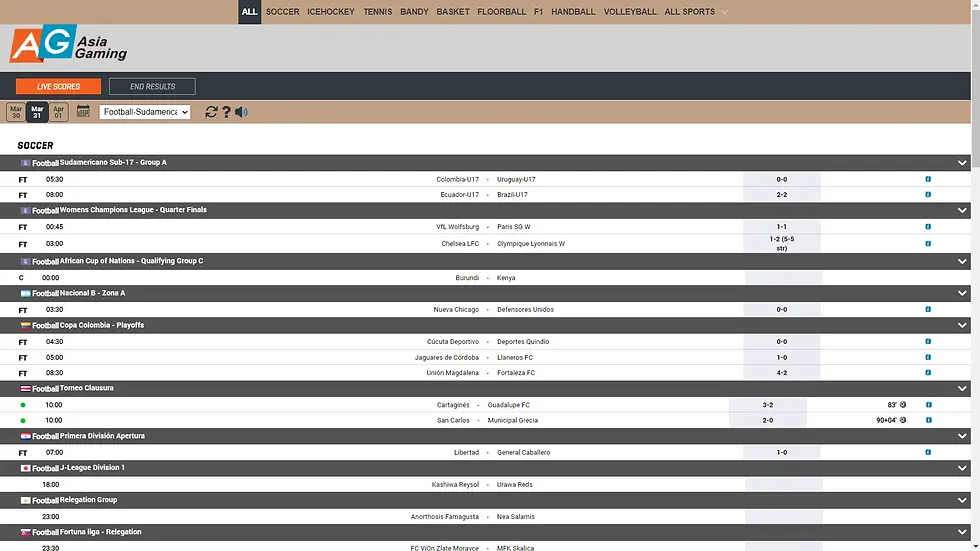
Task: Collapse Primera División Apertura section
Action: click(962, 436)
